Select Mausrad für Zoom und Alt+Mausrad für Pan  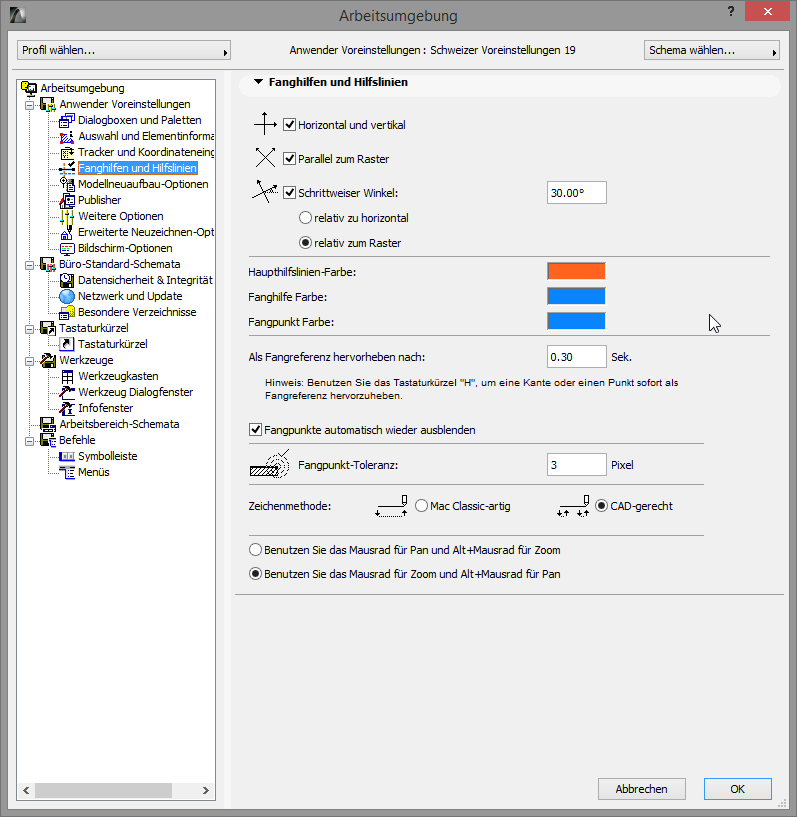255,574
